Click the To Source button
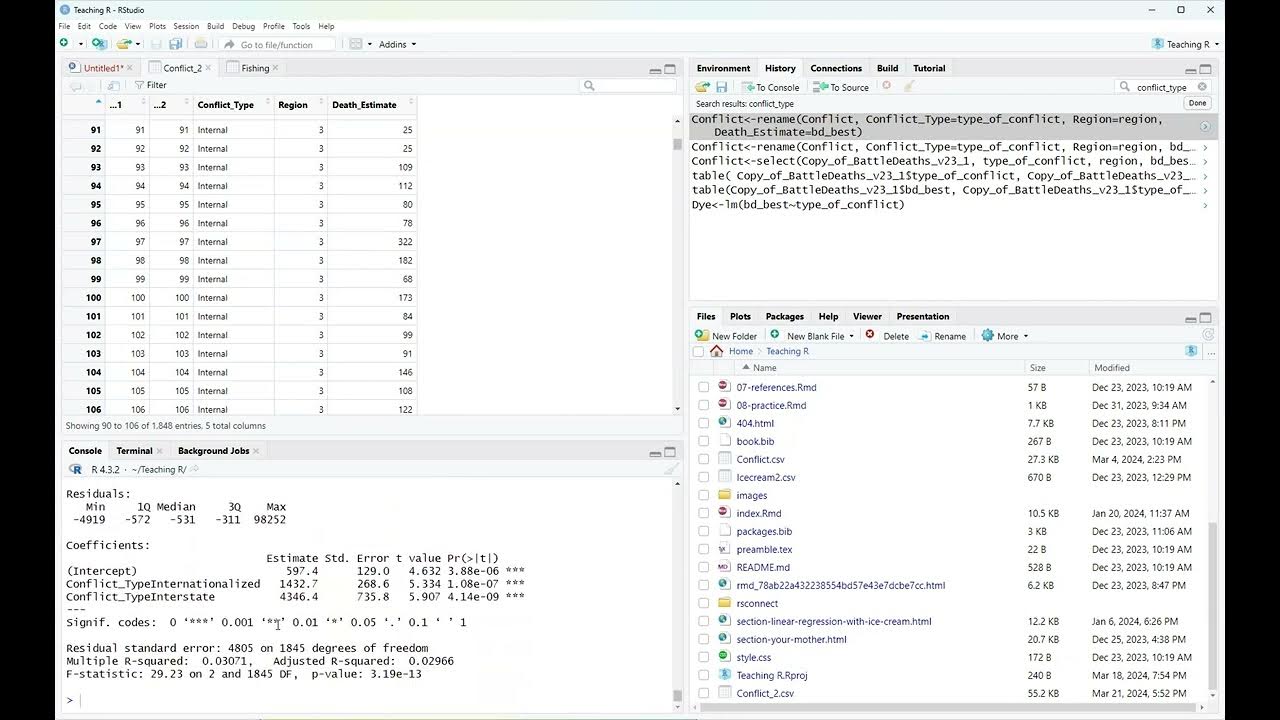The image size is (1280, 720). (841, 87)
